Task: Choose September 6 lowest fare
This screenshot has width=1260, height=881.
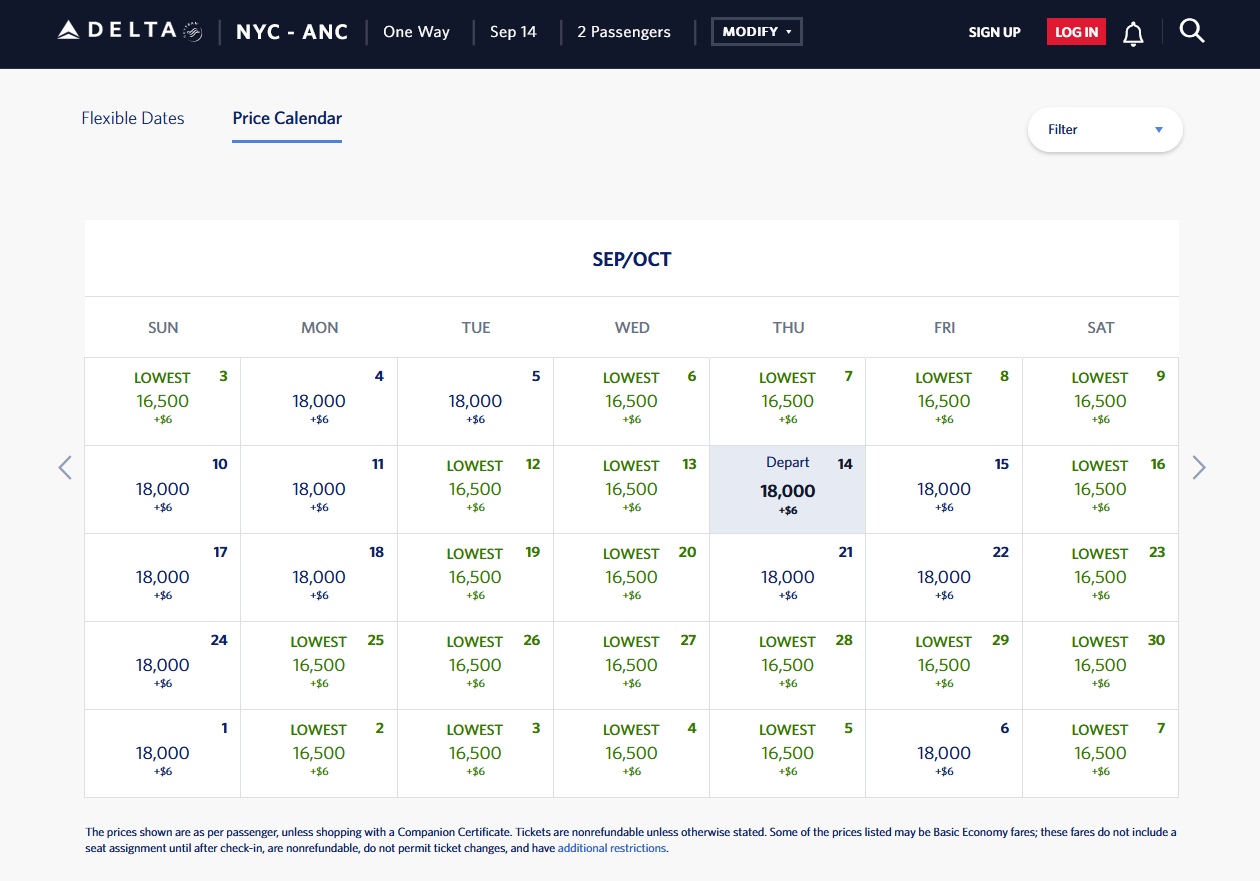Action: click(632, 402)
